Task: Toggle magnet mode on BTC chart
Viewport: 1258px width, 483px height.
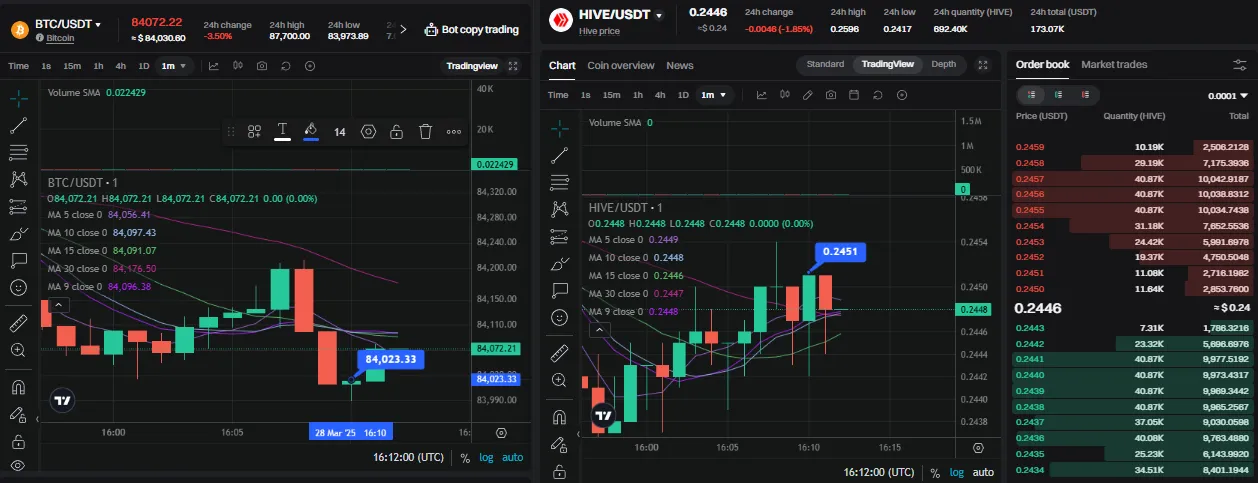Action: click(x=18, y=387)
